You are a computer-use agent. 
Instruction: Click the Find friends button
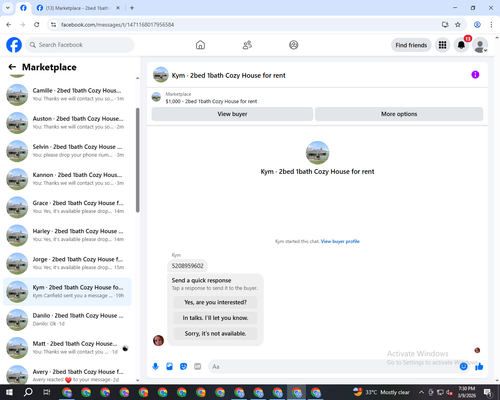[411, 45]
